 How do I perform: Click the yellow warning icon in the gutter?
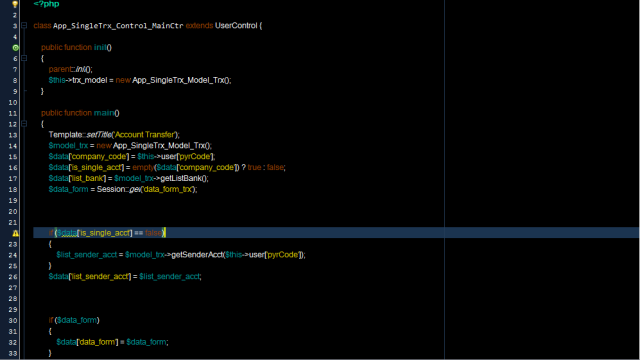point(16,233)
